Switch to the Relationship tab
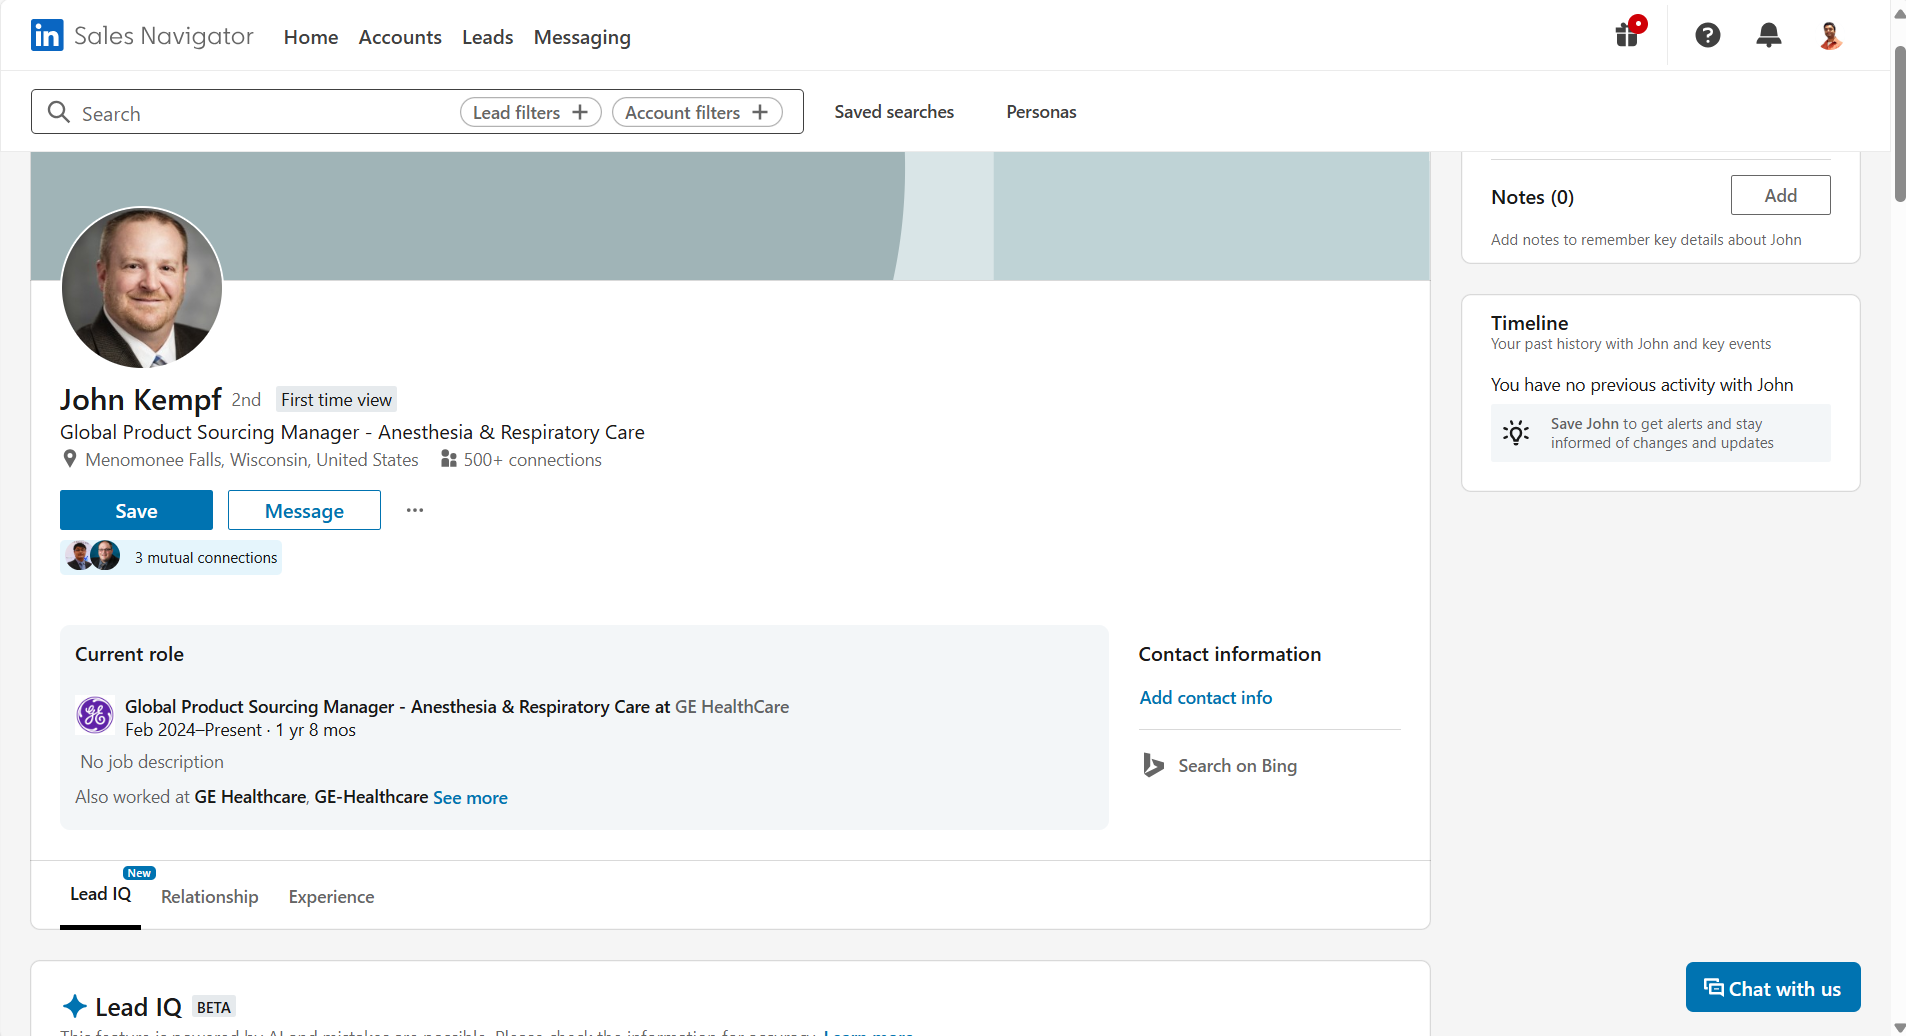This screenshot has width=1906, height=1036. [209, 897]
